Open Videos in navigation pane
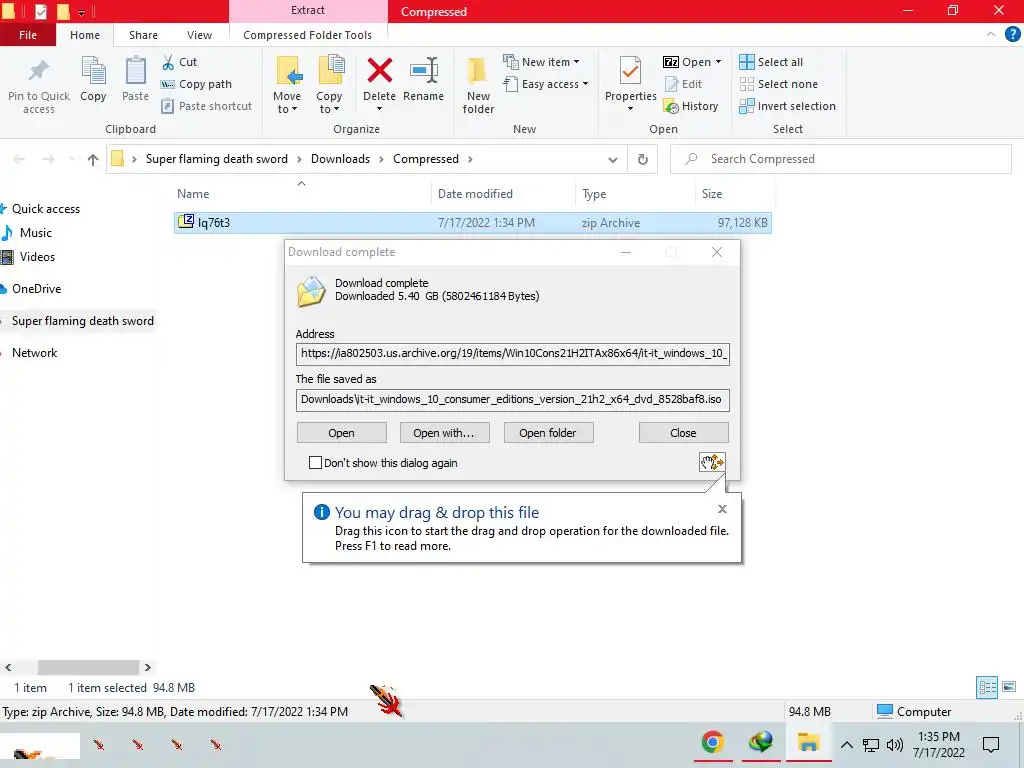 [37, 257]
